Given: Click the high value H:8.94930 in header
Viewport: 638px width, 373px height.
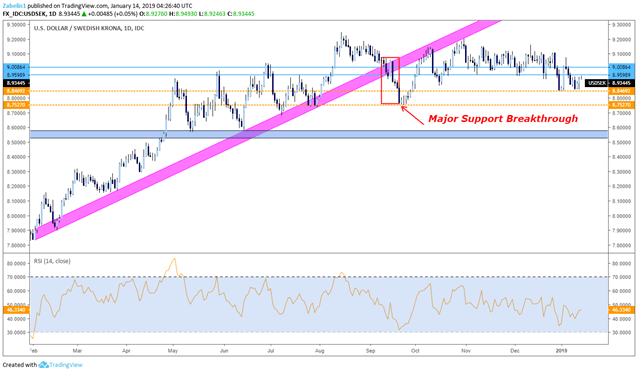Looking at the screenshot, I should [x=183, y=14].
